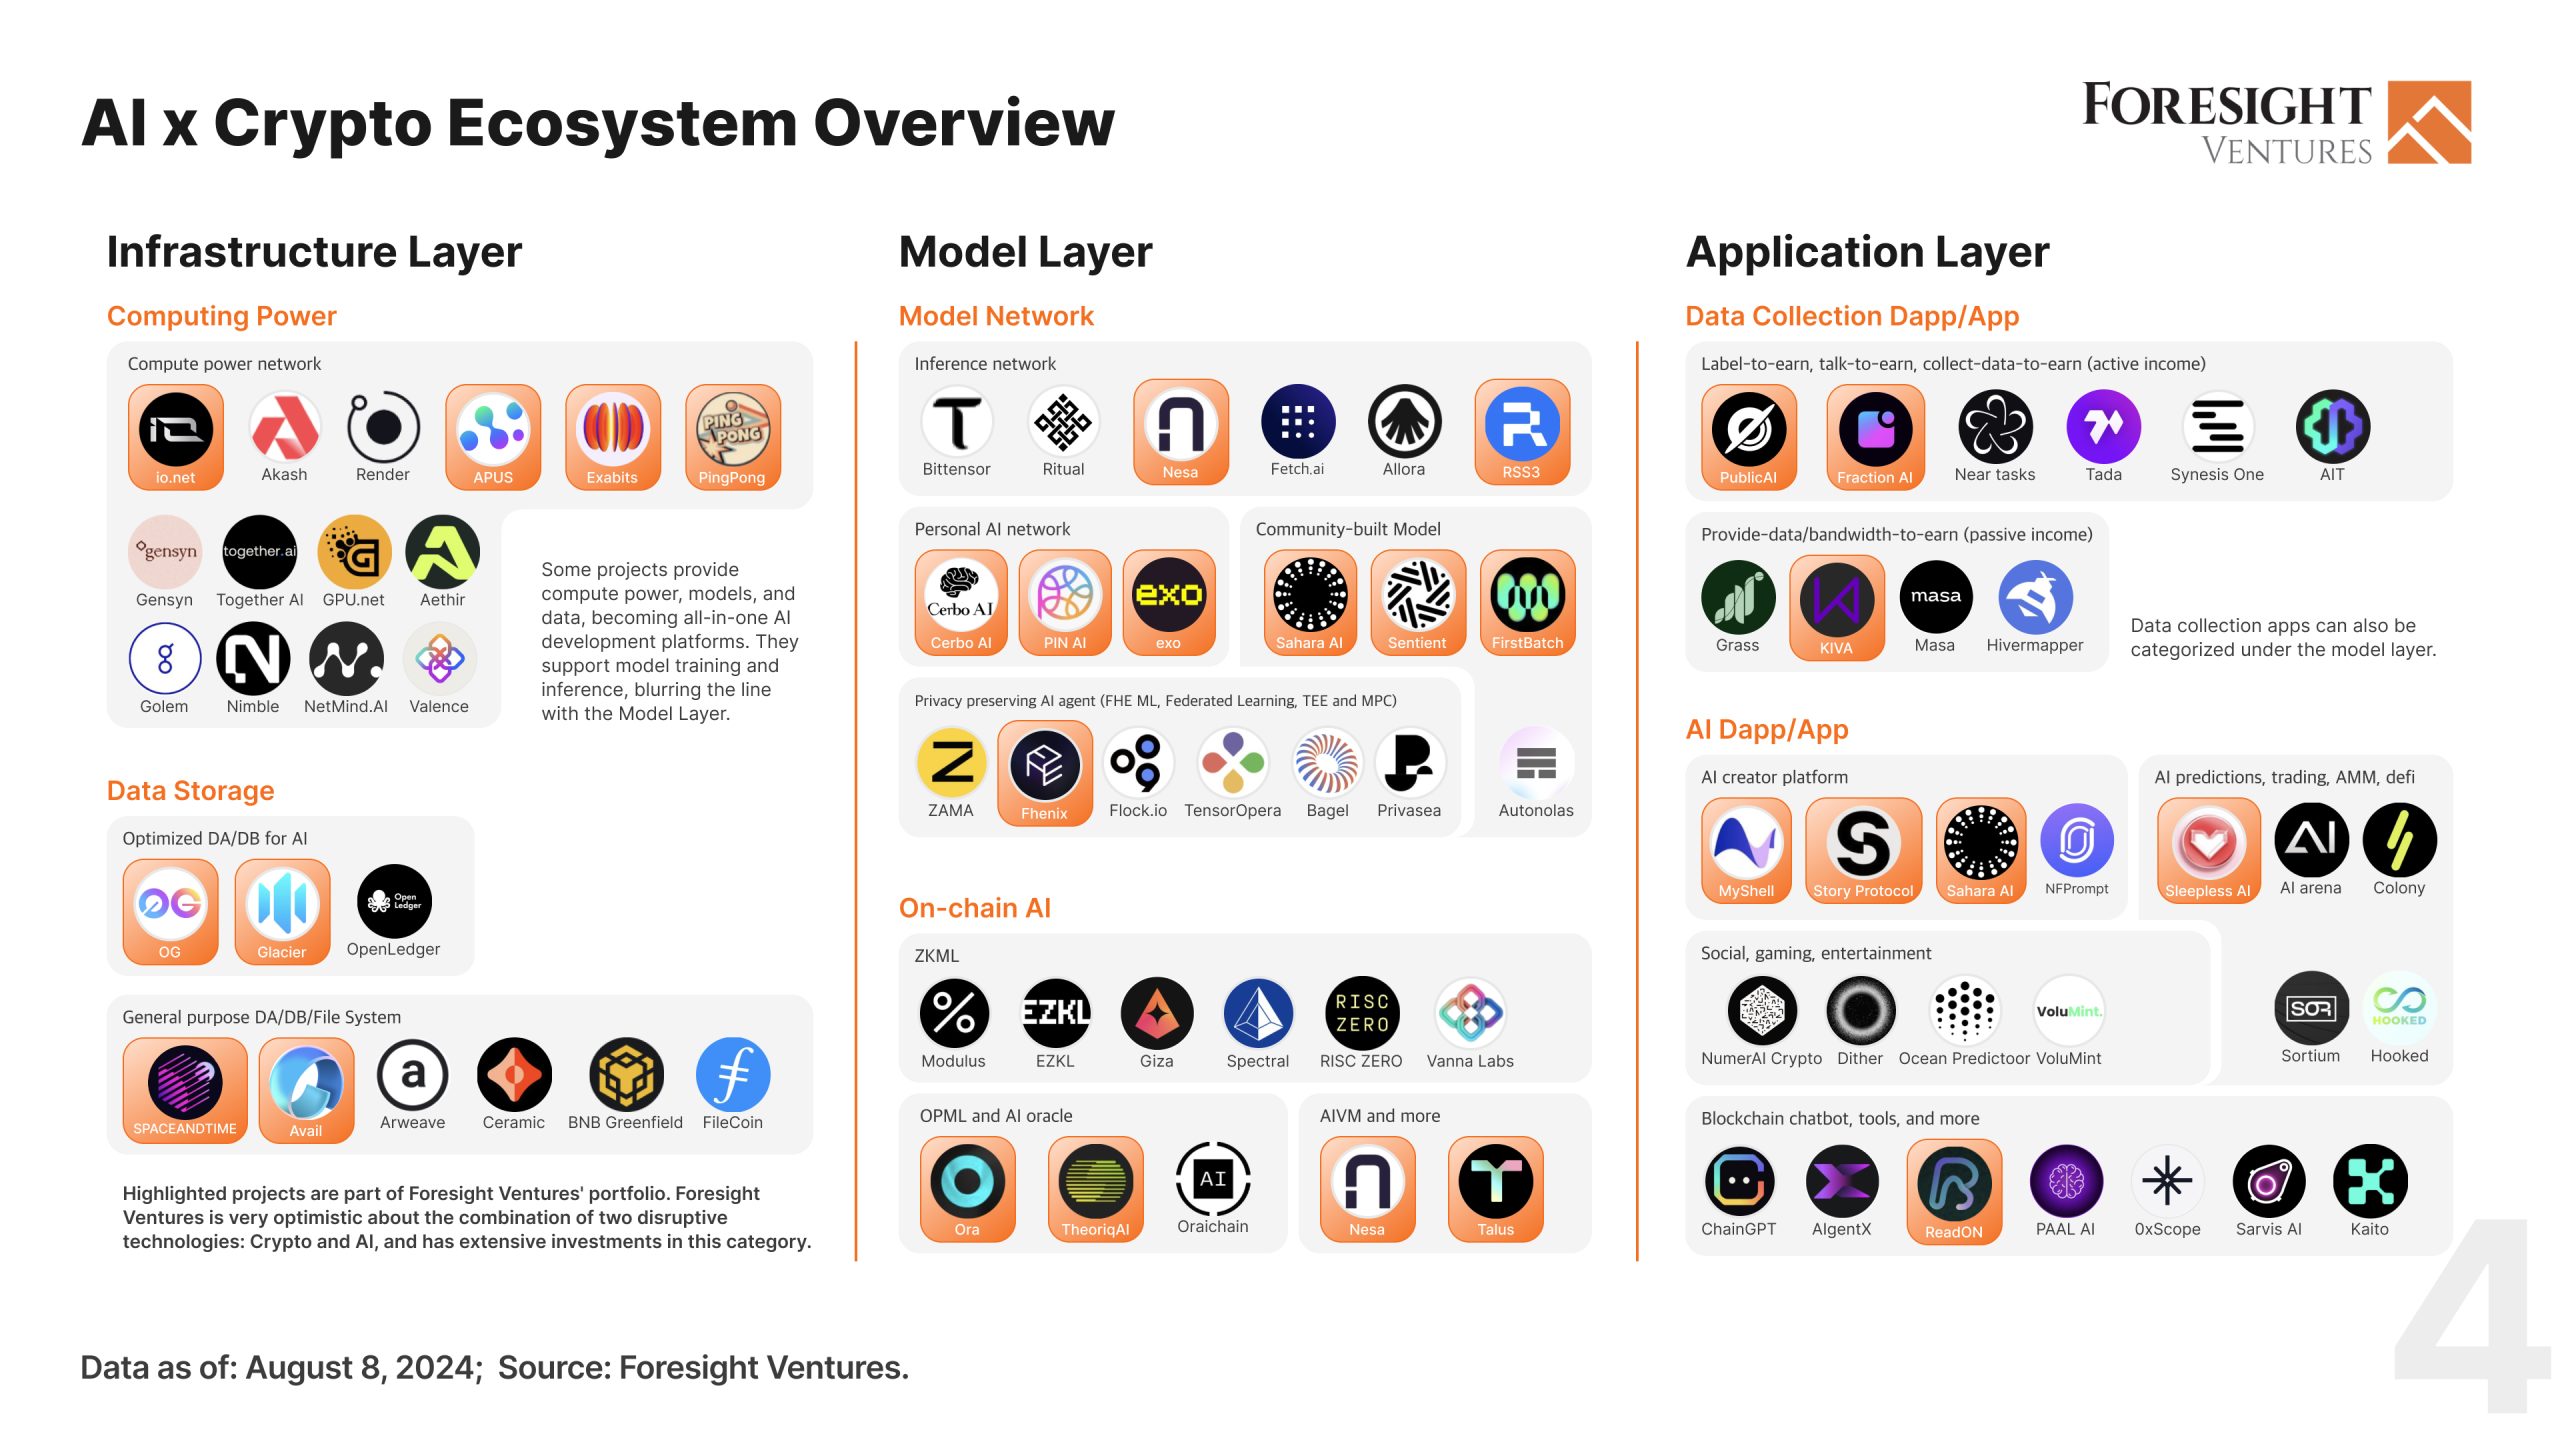2560x1440 pixels.
Task: Click the OpenLedger black icon
Action: pos(394,901)
